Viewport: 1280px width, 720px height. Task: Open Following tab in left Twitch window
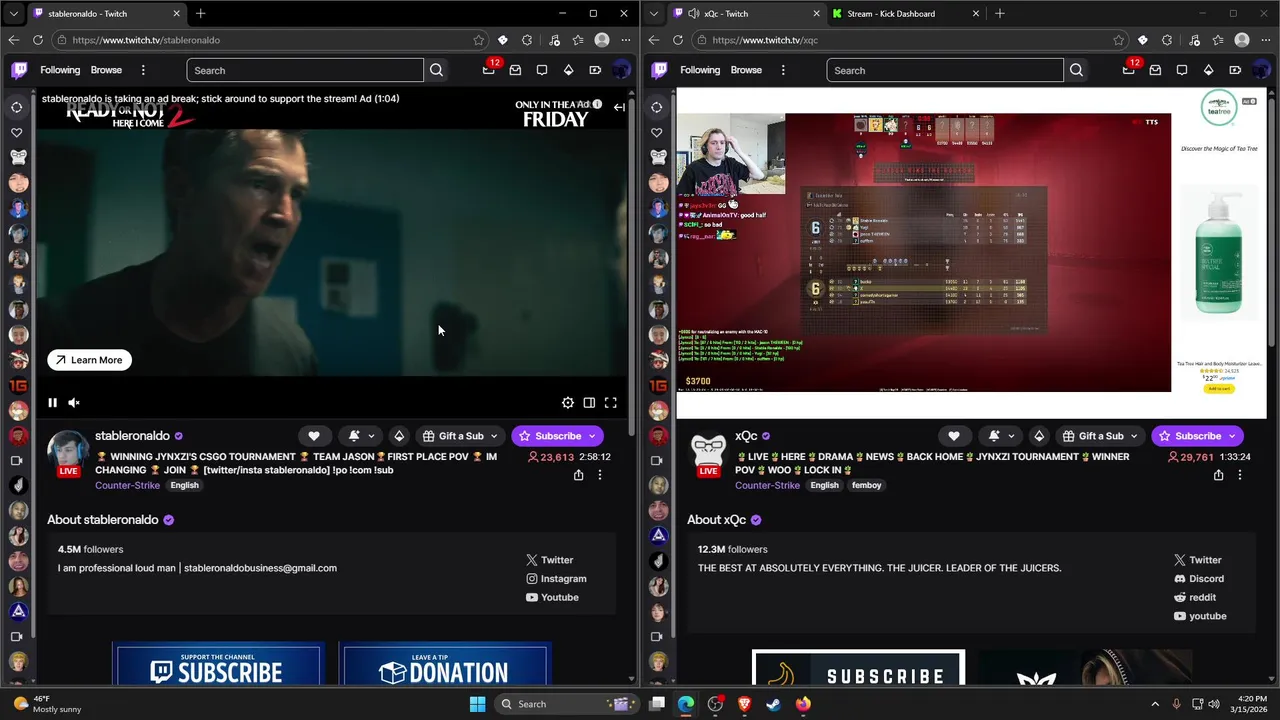click(60, 70)
